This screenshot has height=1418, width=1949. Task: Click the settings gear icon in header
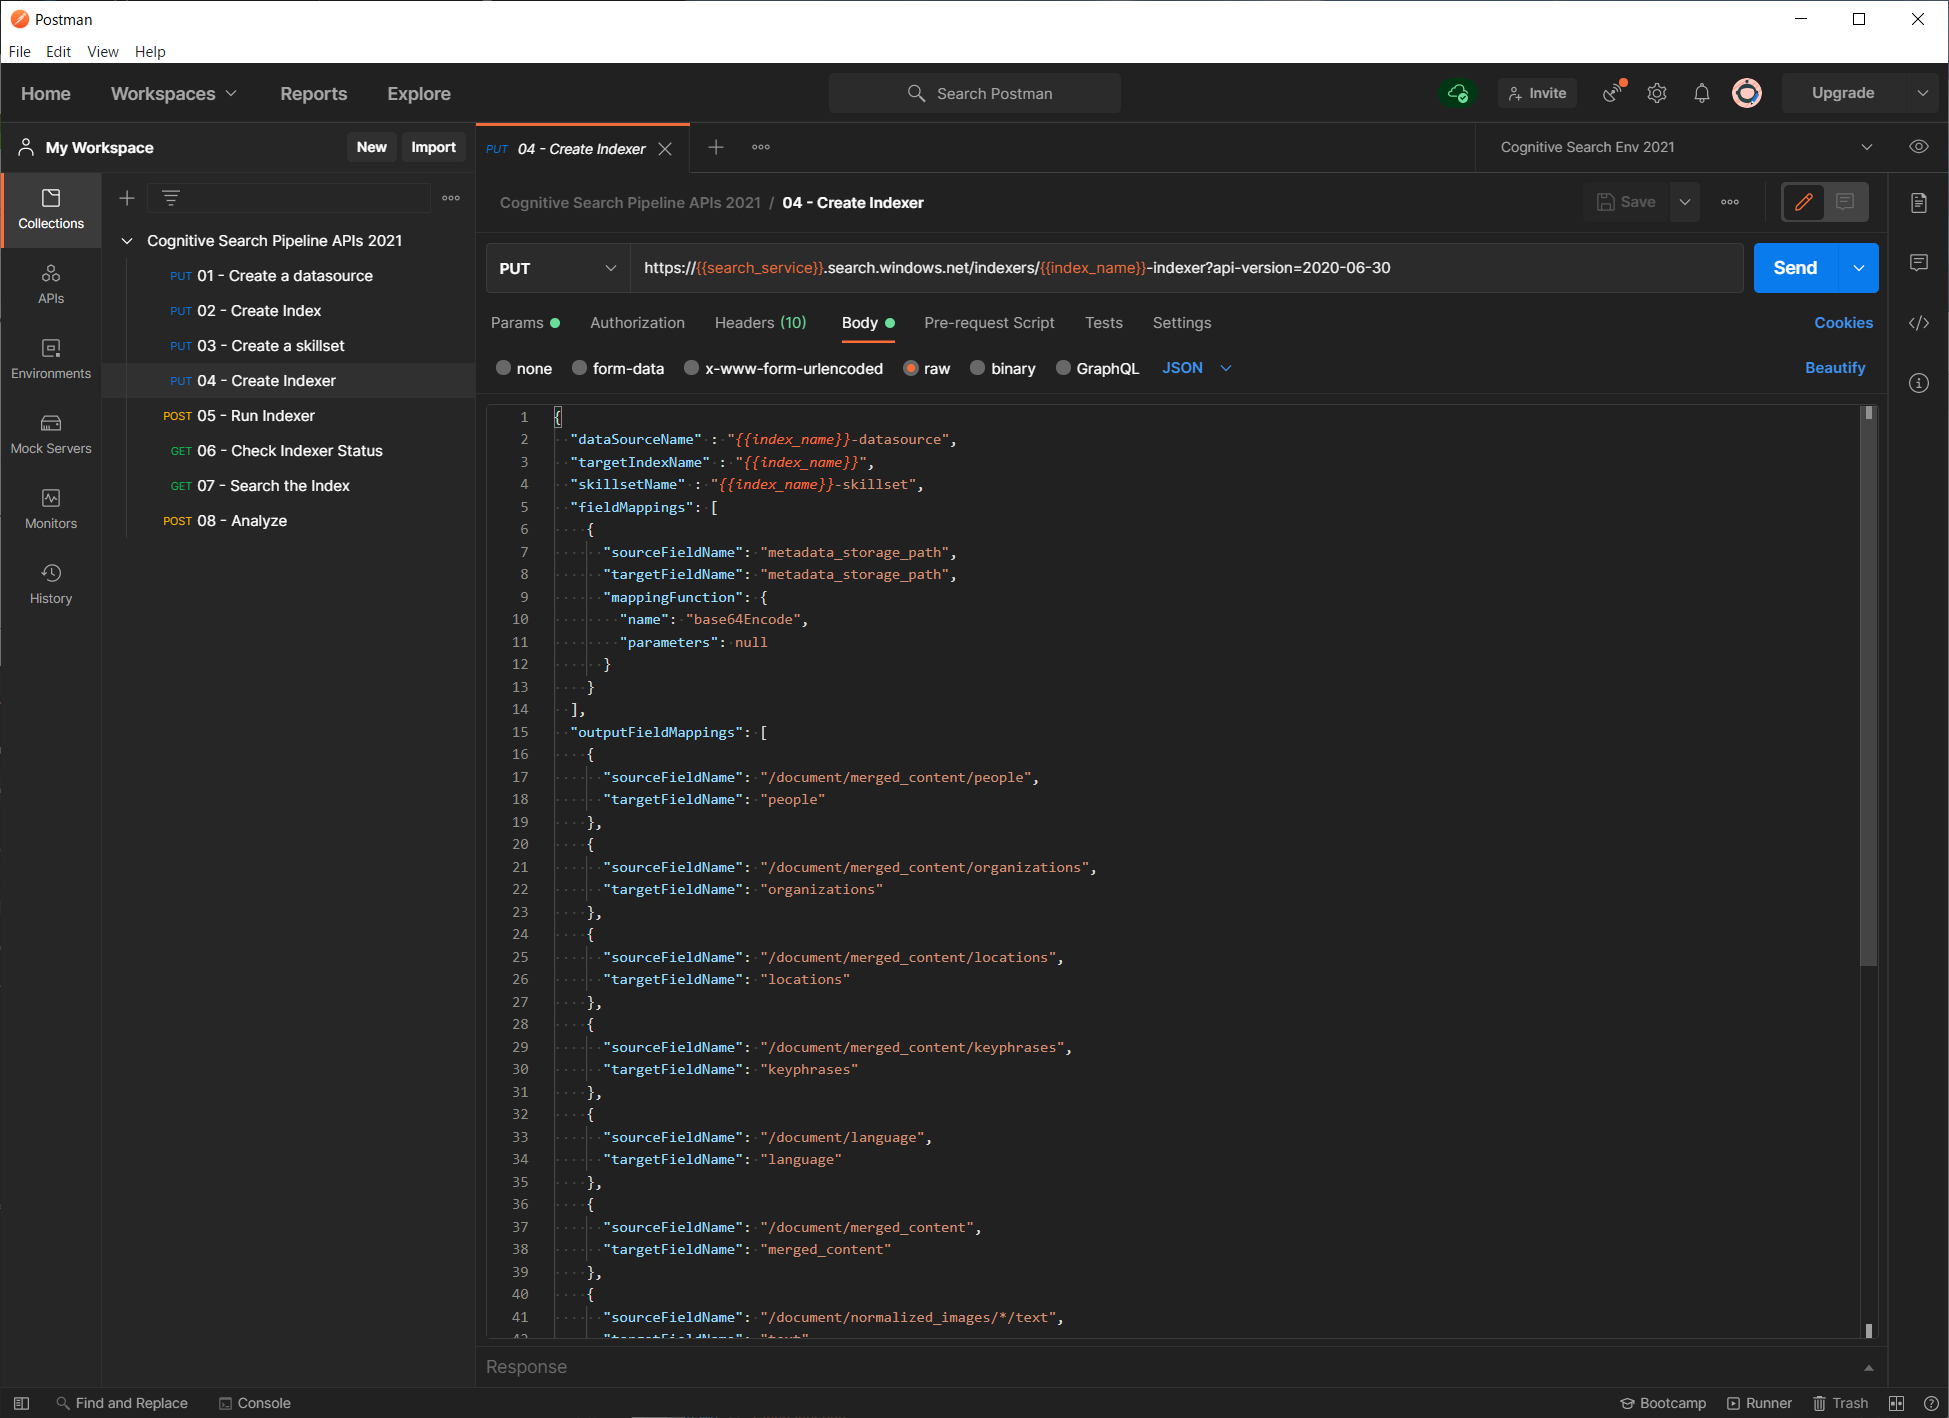(1657, 93)
